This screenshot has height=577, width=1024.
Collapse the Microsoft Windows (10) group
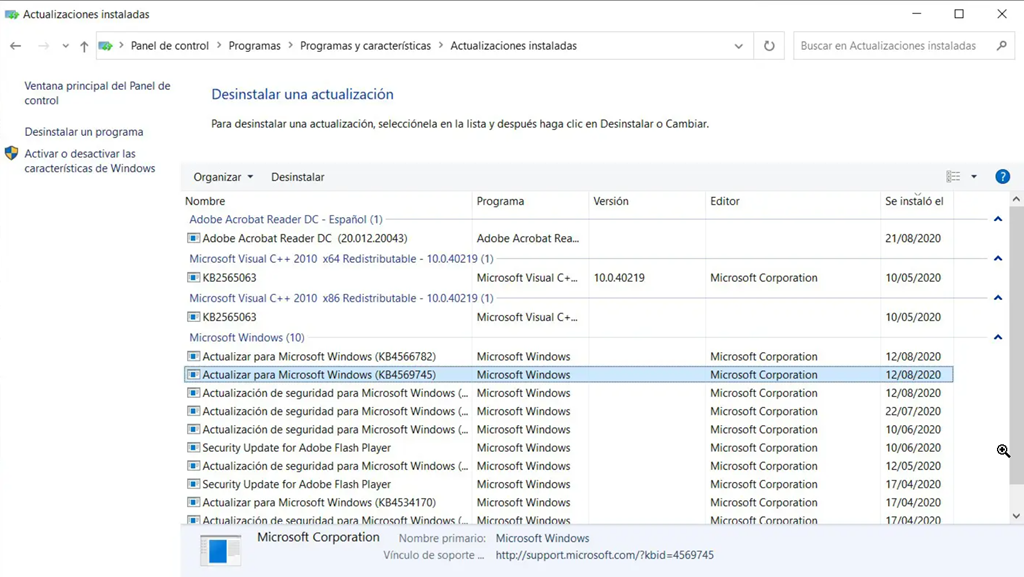997,338
